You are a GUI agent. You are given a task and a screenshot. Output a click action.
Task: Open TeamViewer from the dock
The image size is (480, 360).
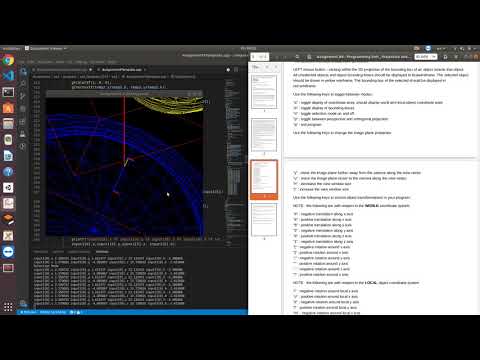click(x=8, y=251)
